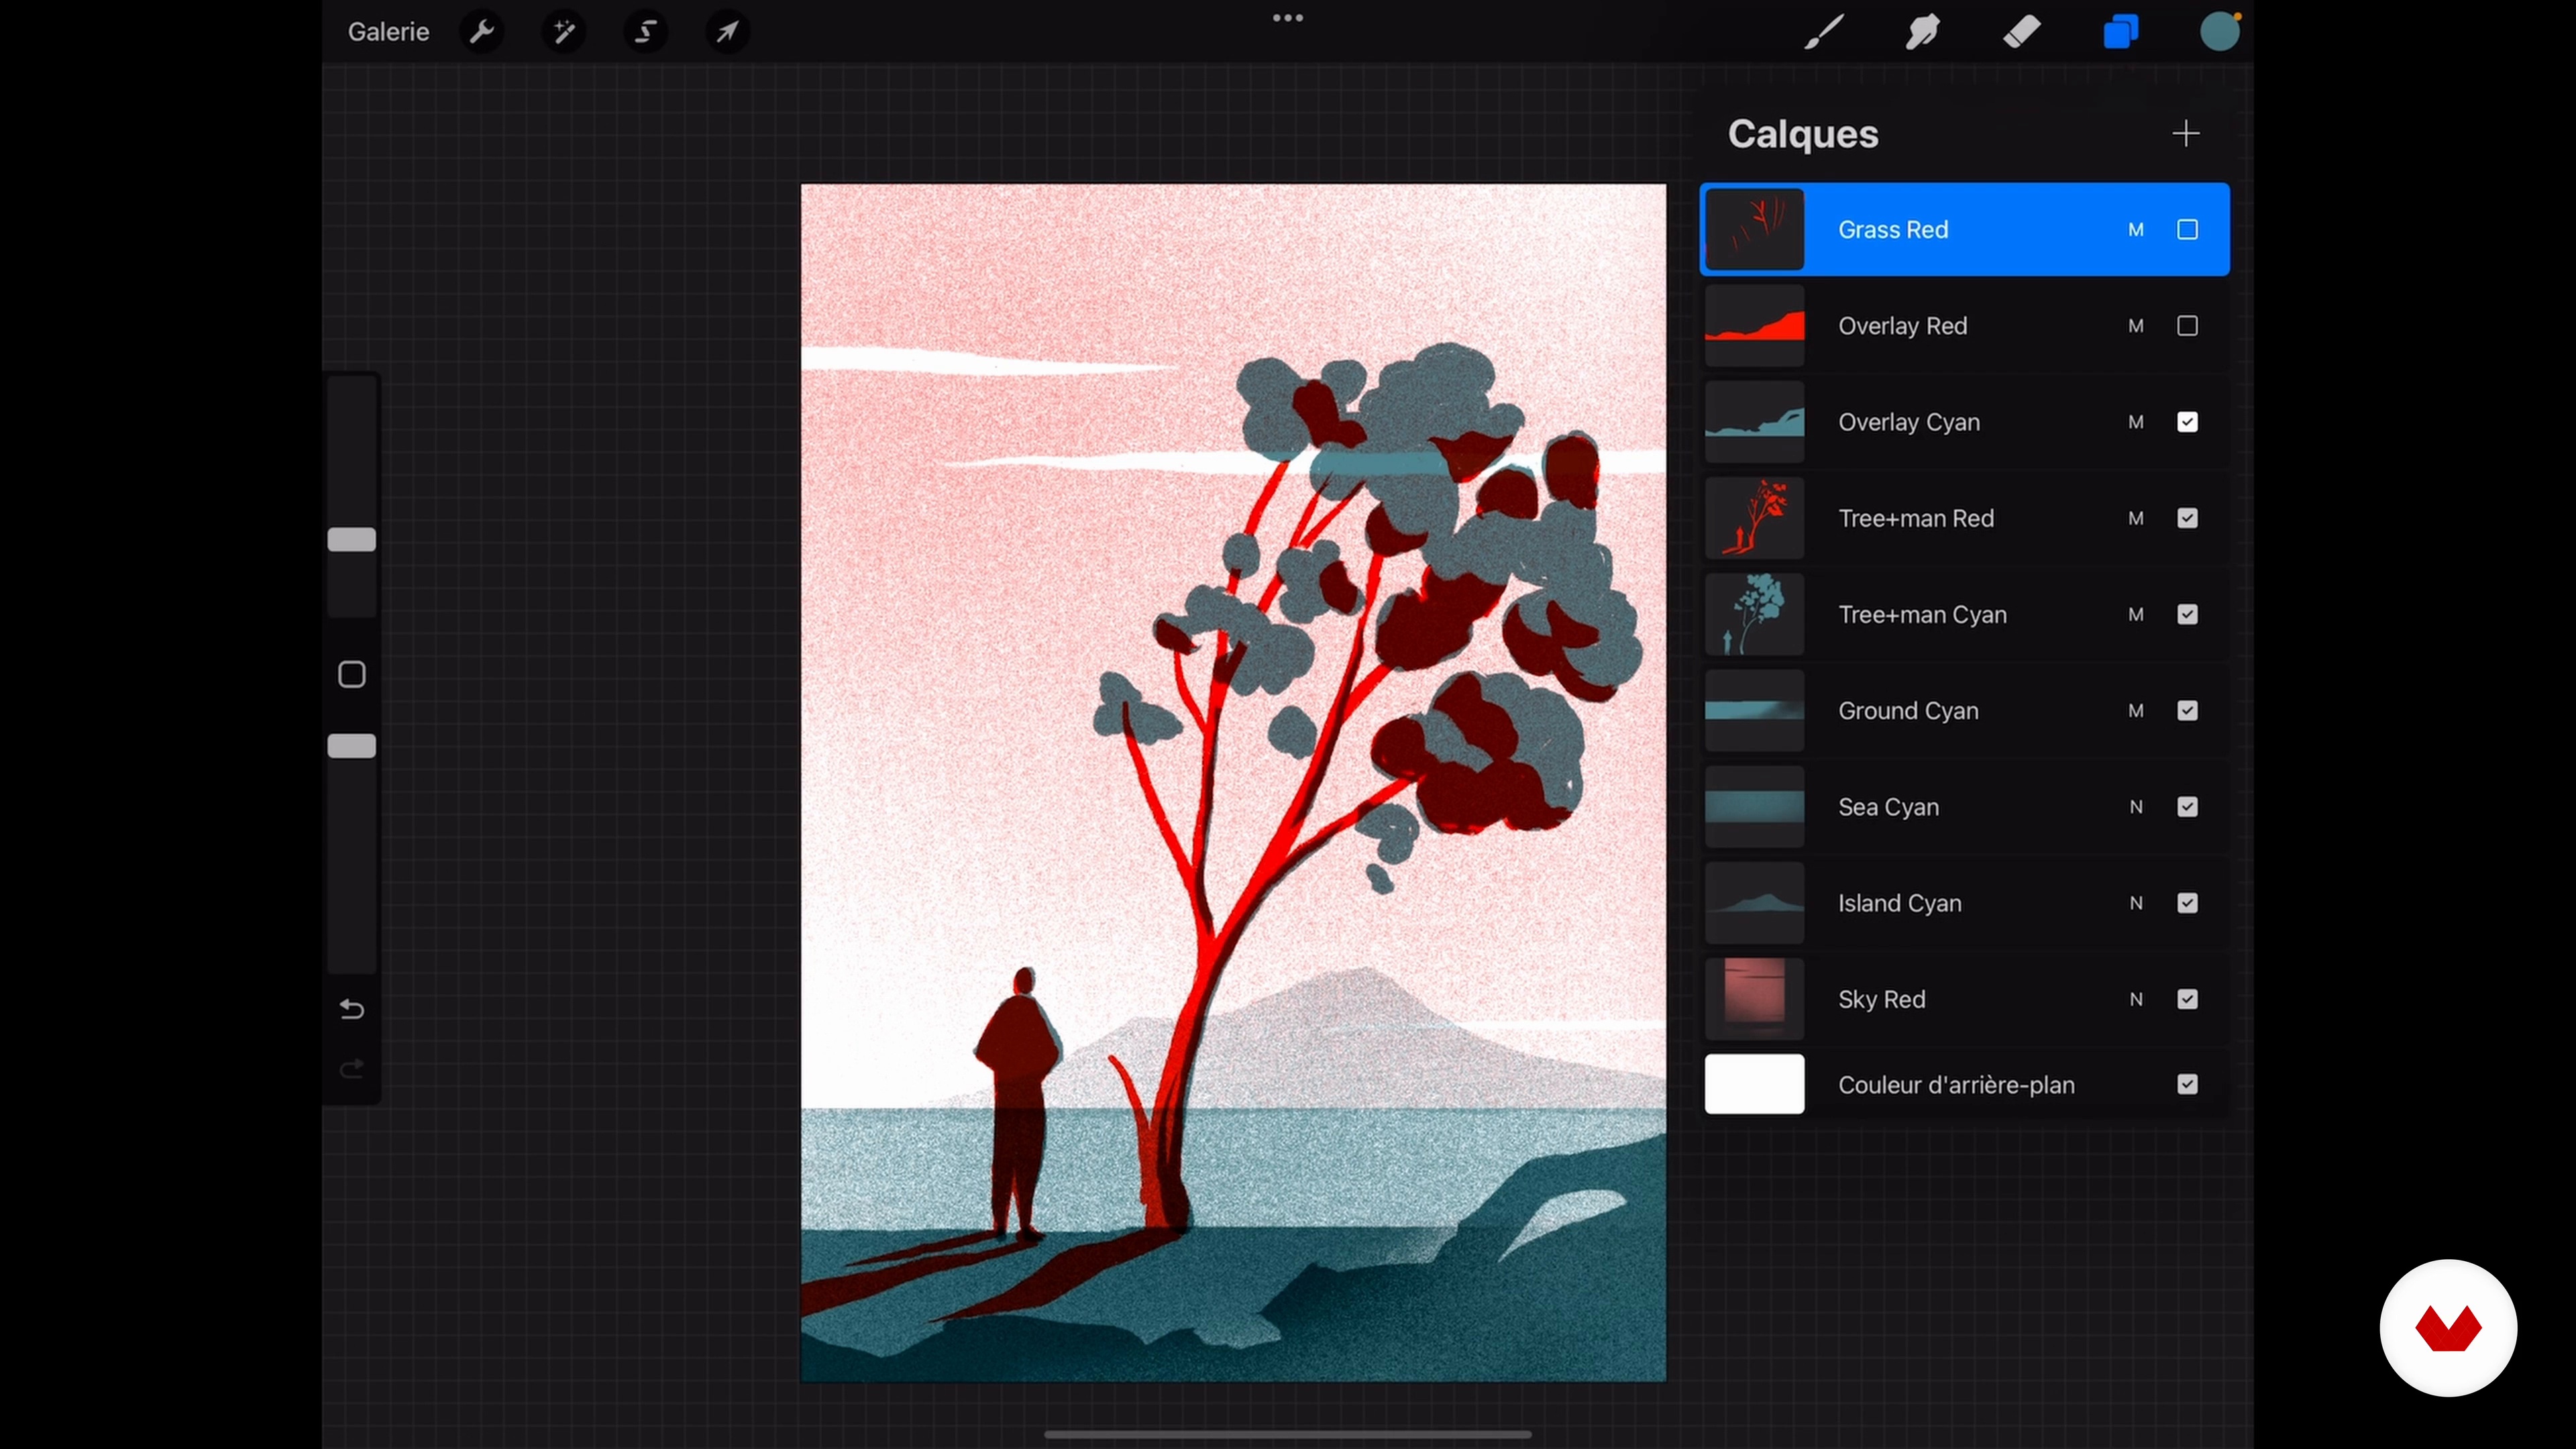Click the brush opacity slider handle
The image size is (2576, 1449).
(352, 746)
